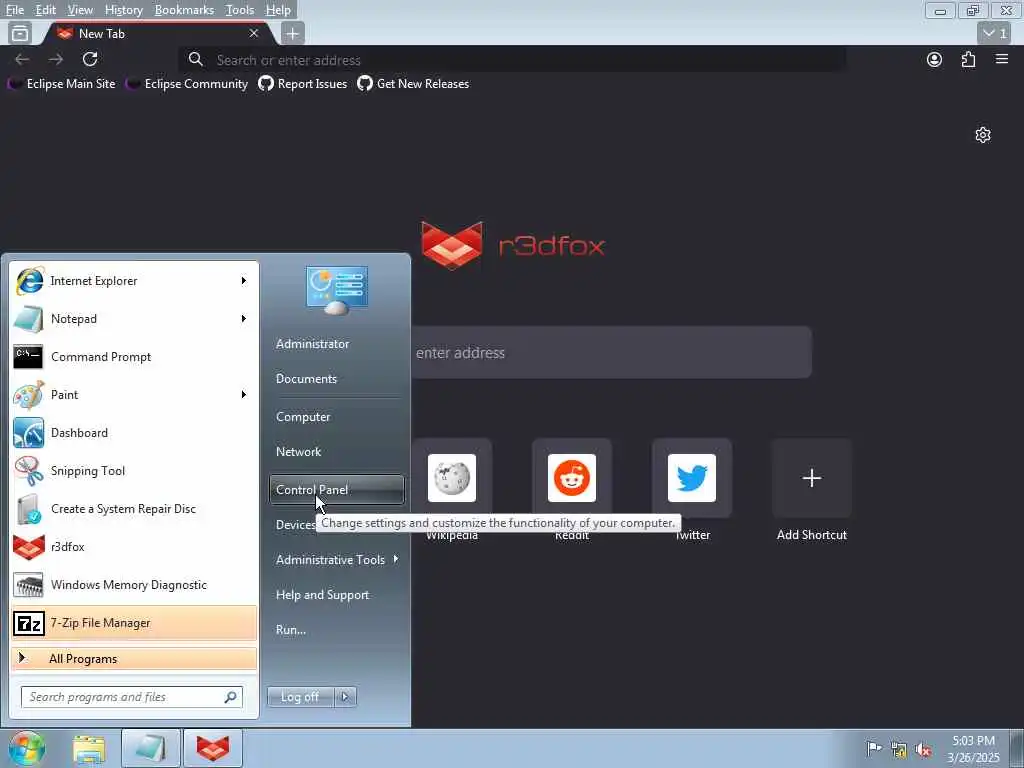Open Action Center flag in system tray
1024x768 pixels.
tap(873, 748)
